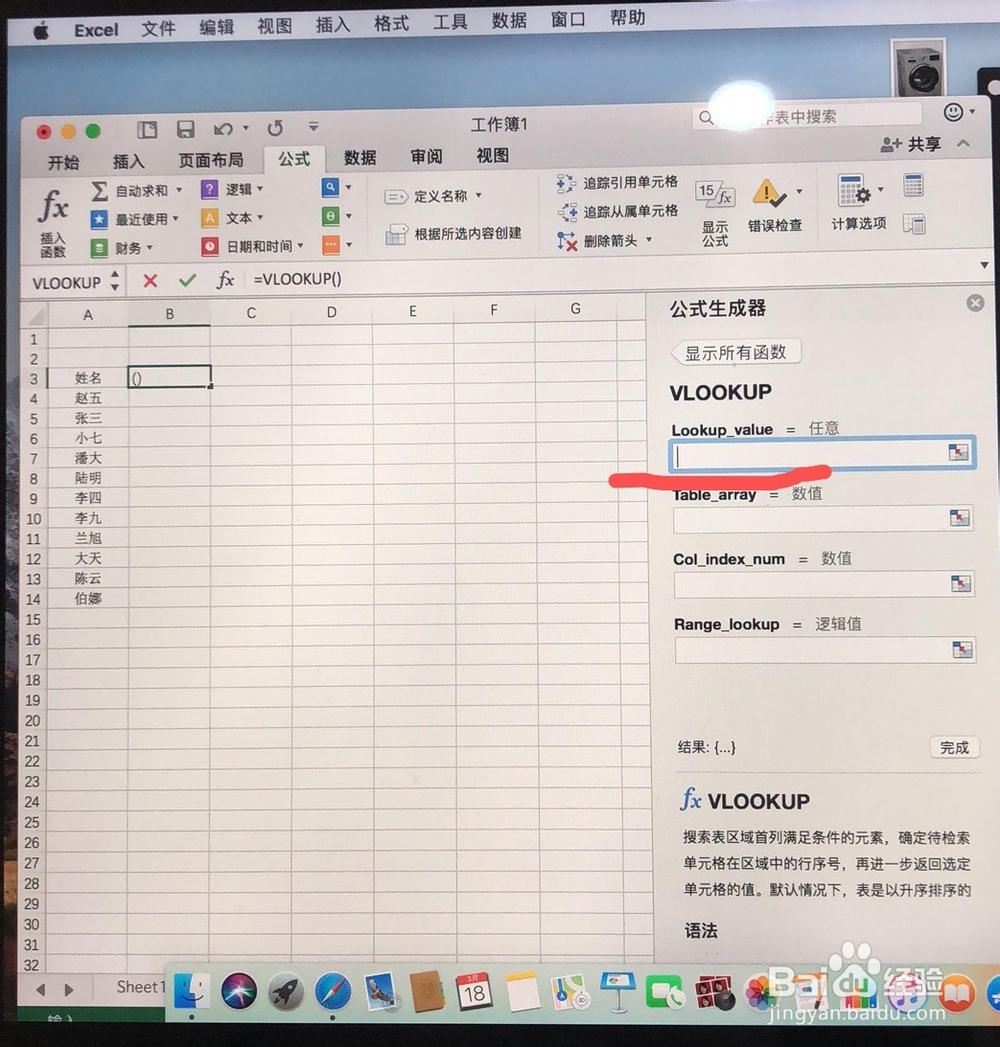Switch to Home (开始) ribbon tab
Viewport: 1000px width, 1047px height.
[63, 162]
